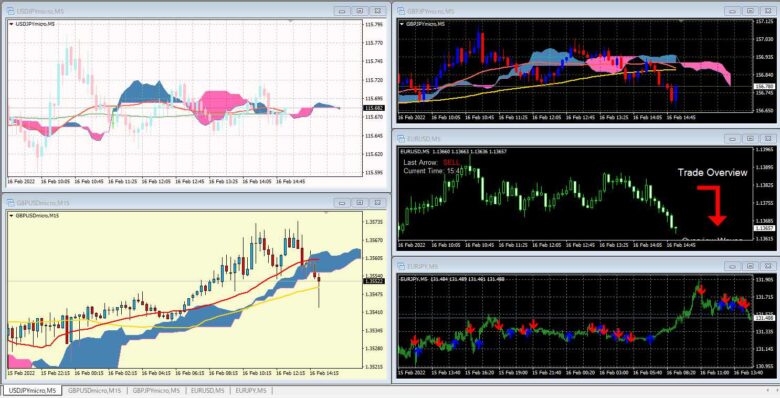780x398 pixels.
Task: Restore the EURUSD,M5 chart window
Action: 750,139
